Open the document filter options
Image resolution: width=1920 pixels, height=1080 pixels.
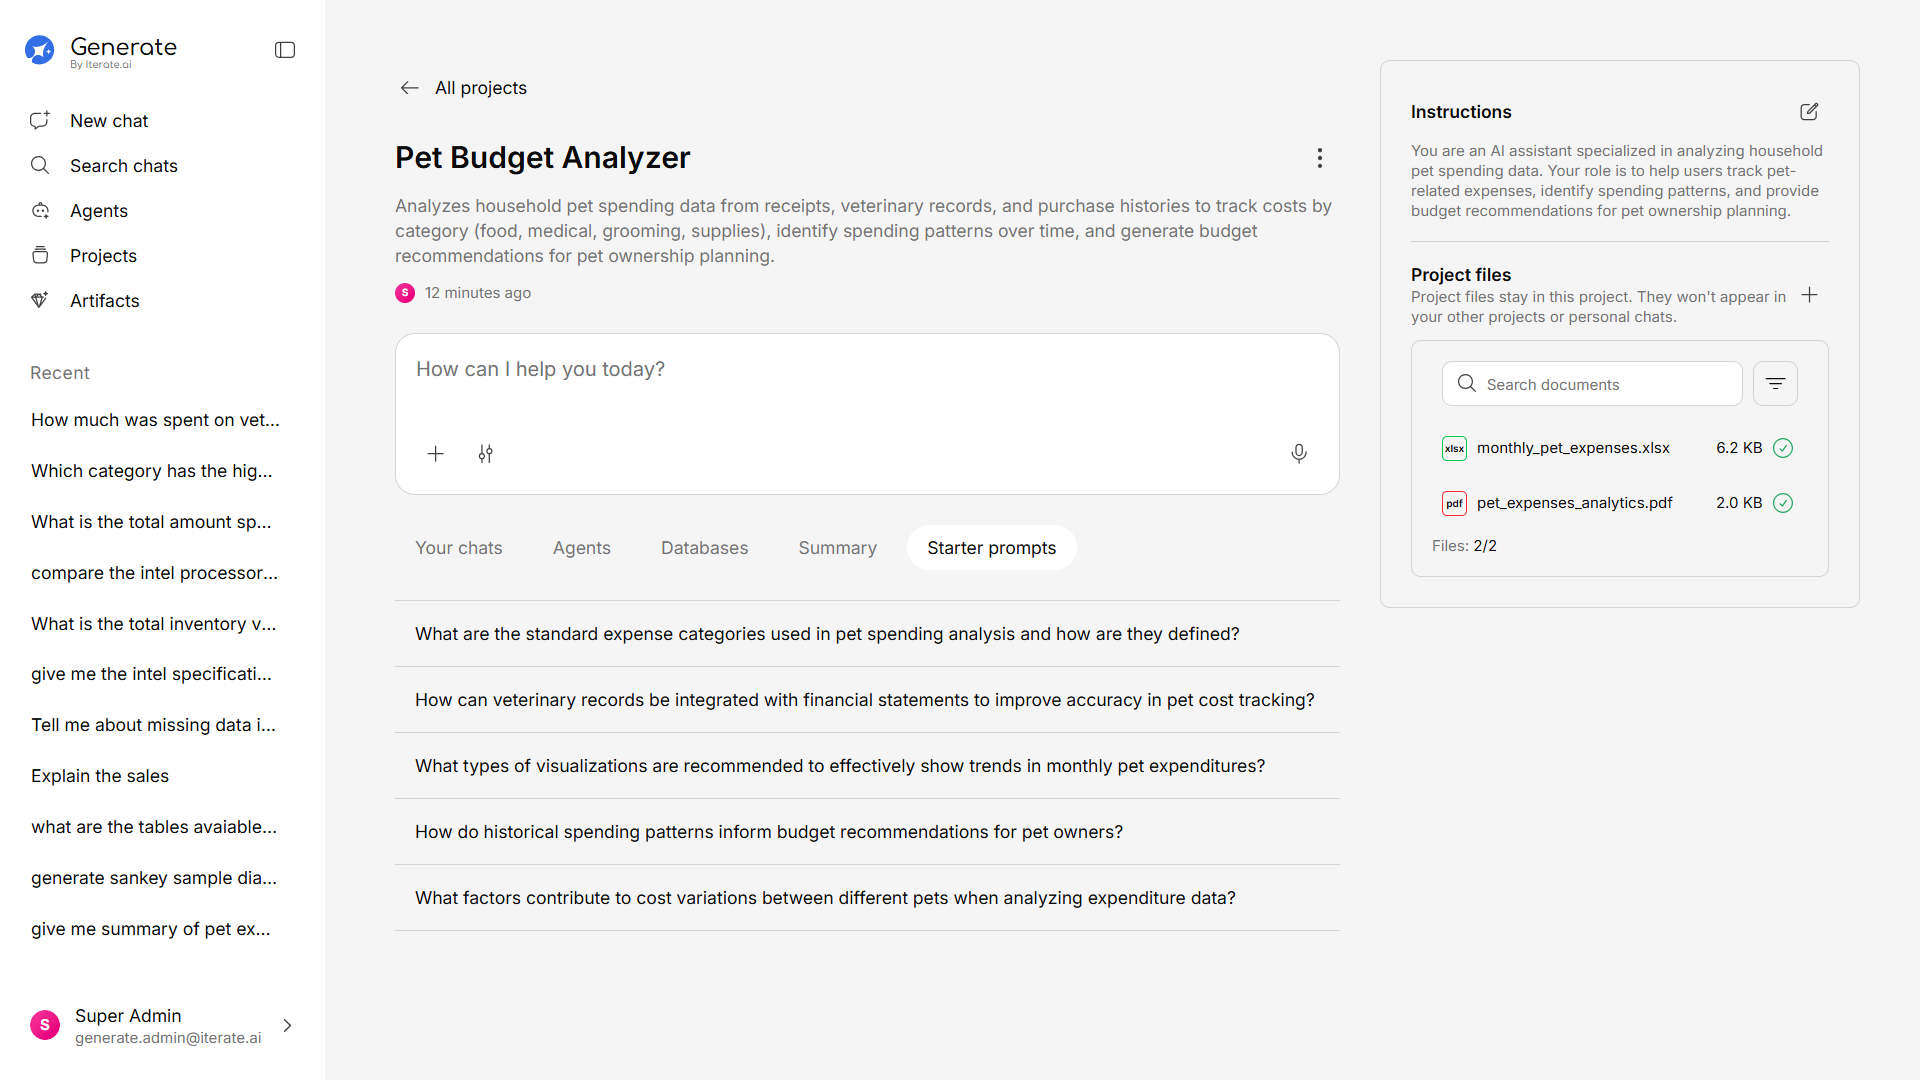(x=1775, y=384)
